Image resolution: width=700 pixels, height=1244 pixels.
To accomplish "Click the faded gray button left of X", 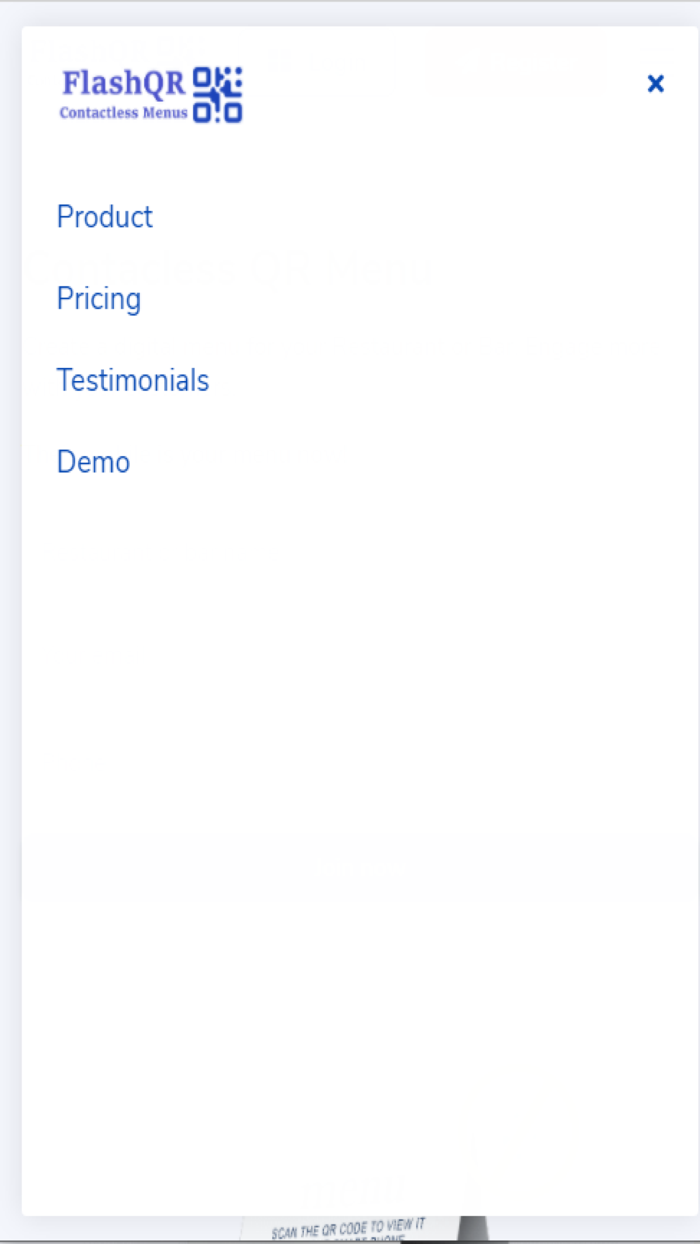I will pos(515,62).
